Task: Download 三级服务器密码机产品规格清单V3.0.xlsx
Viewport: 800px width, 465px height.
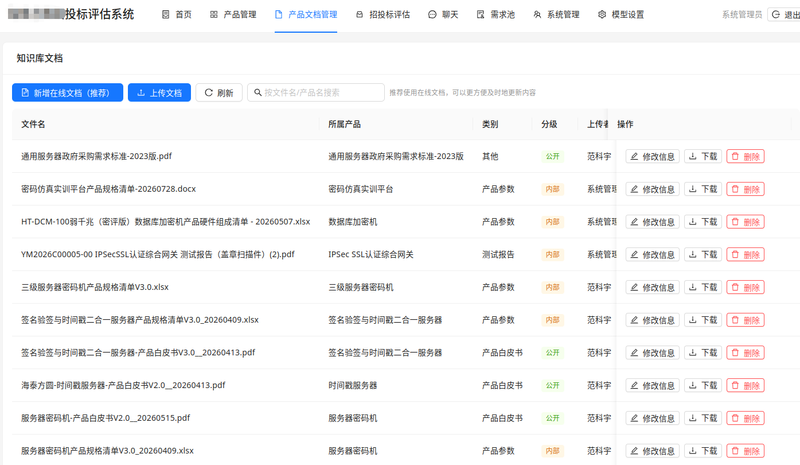Action: [x=703, y=287]
